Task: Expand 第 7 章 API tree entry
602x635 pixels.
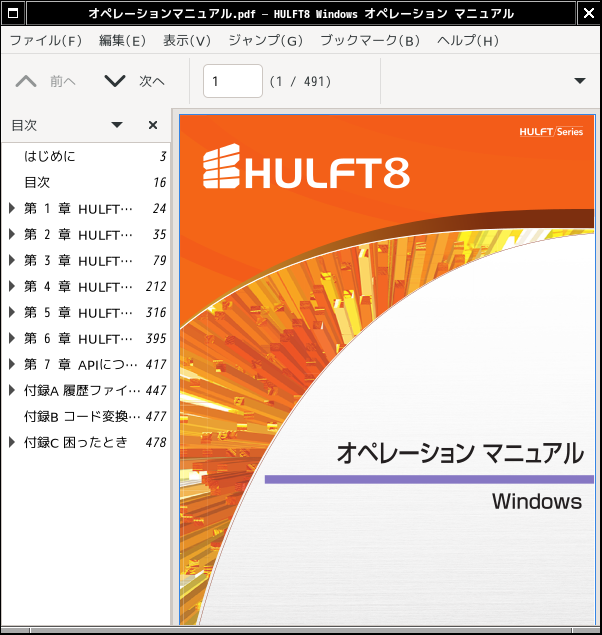Action: 12,364
